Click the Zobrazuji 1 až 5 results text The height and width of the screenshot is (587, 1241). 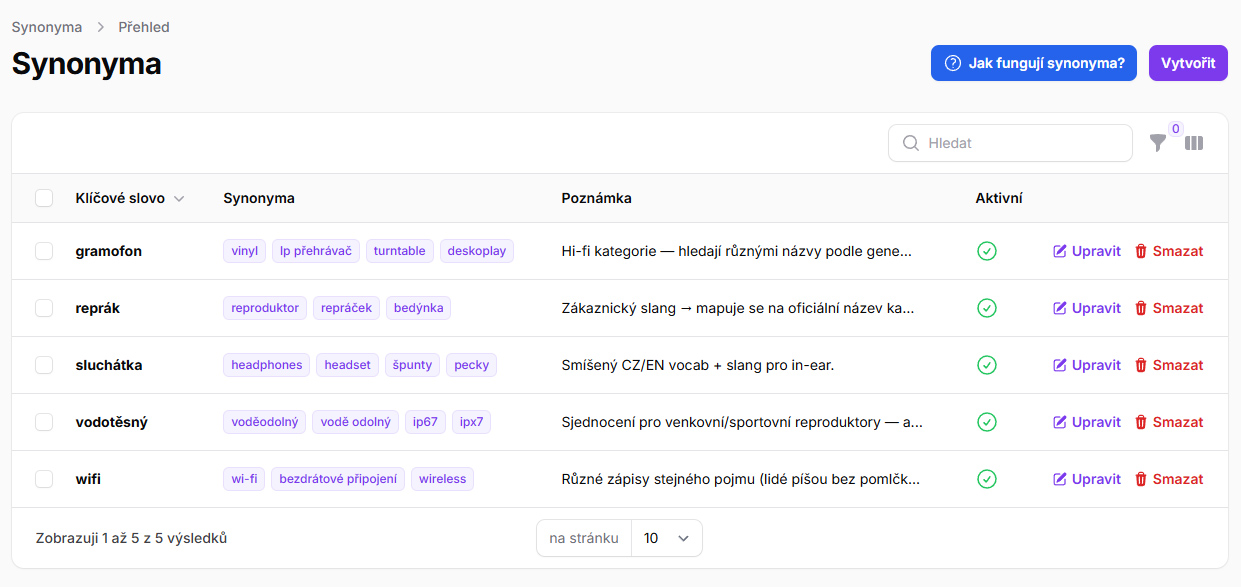[x=132, y=538]
